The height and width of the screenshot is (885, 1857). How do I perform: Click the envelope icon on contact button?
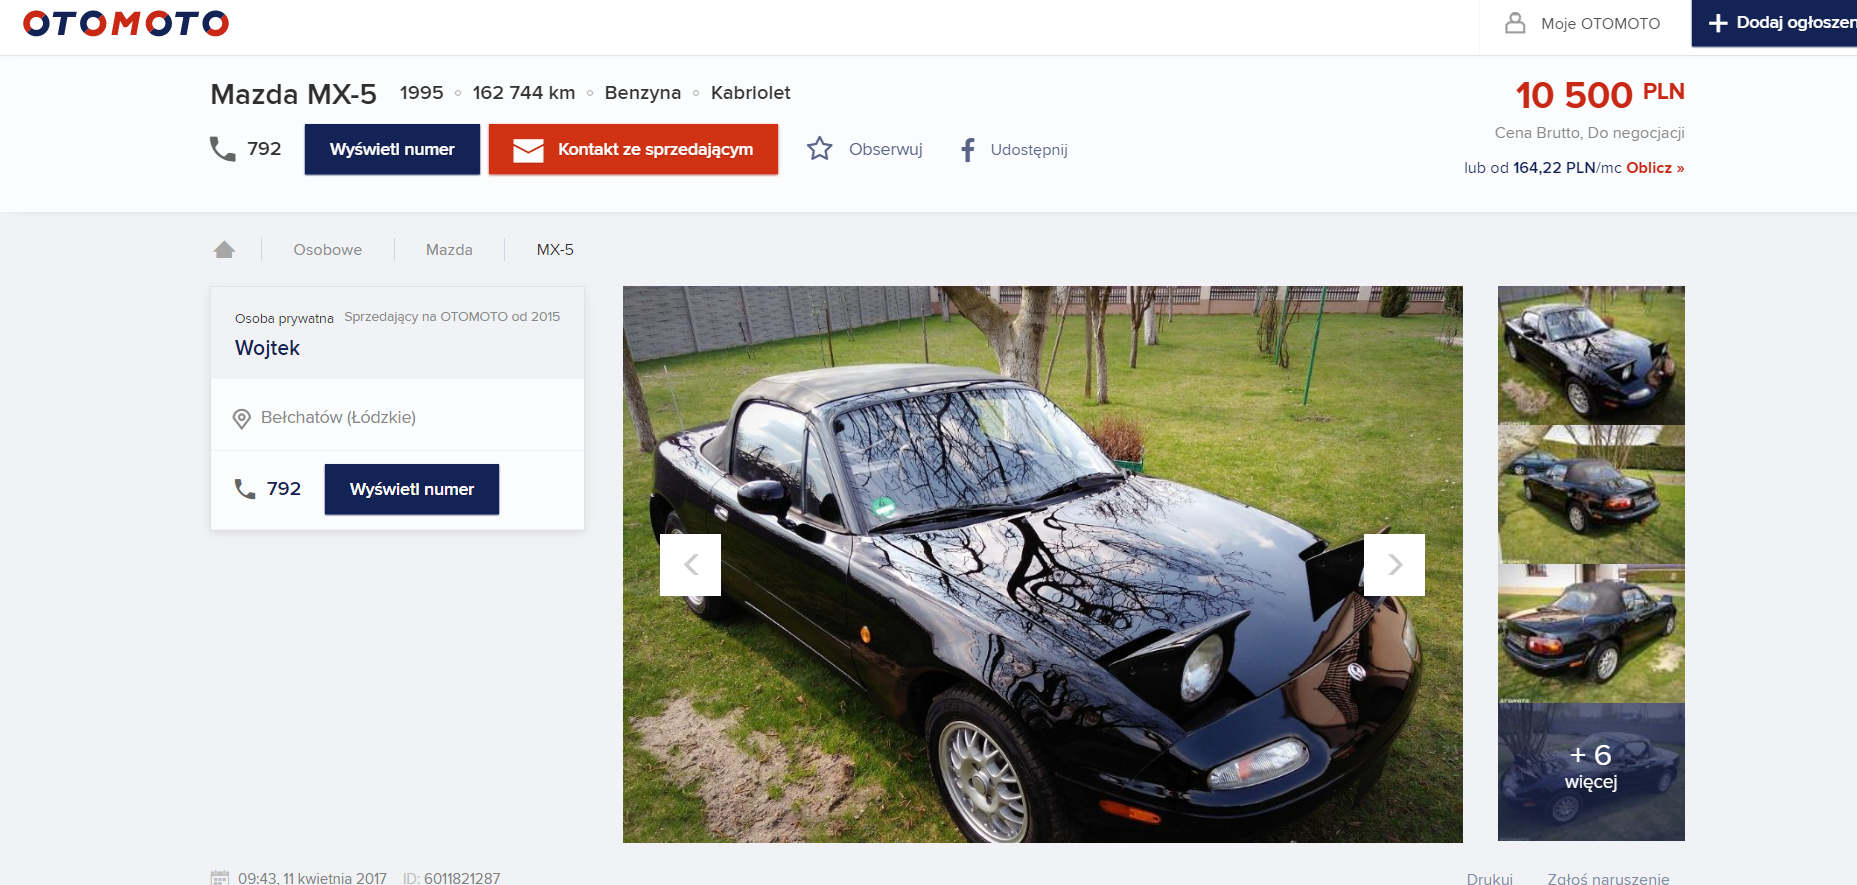(x=528, y=150)
